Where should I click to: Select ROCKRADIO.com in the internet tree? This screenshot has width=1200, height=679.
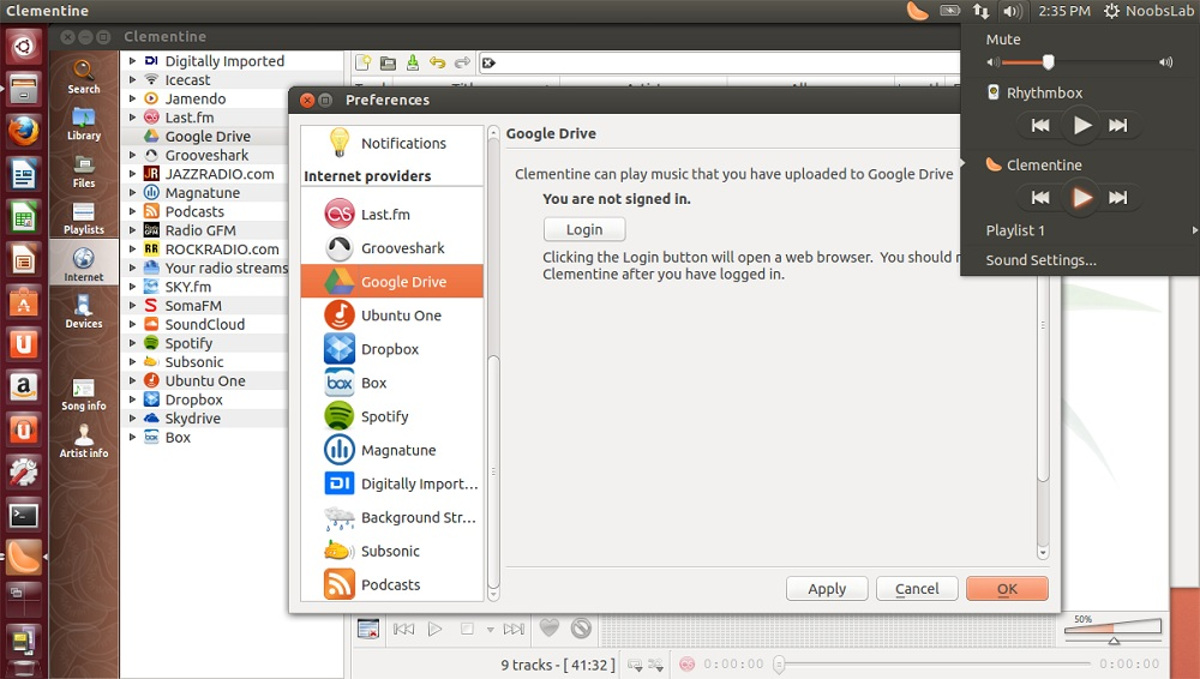(221, 249)
